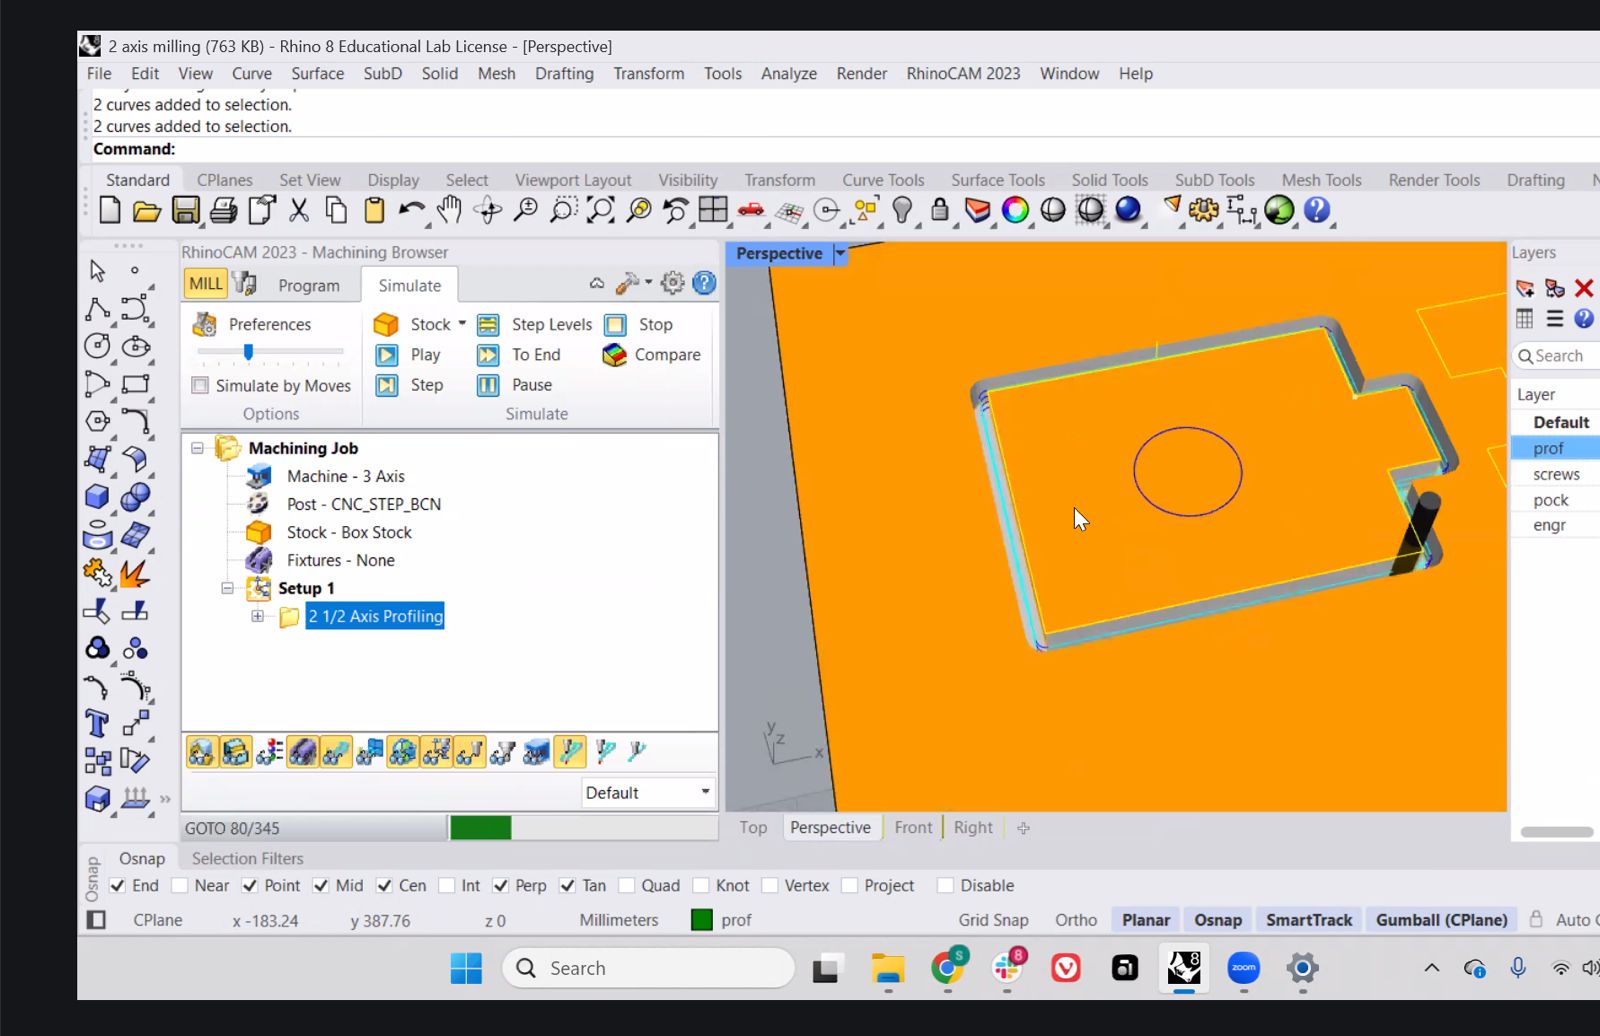Stop the simulation

pyautogui.click(x=639, y=324)
